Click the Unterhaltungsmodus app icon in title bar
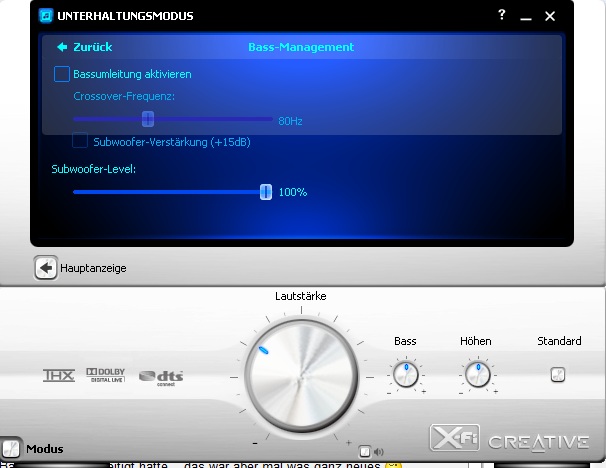Image resolution: width=606 pixels, height=468 pixels. (x=46, y=16)
